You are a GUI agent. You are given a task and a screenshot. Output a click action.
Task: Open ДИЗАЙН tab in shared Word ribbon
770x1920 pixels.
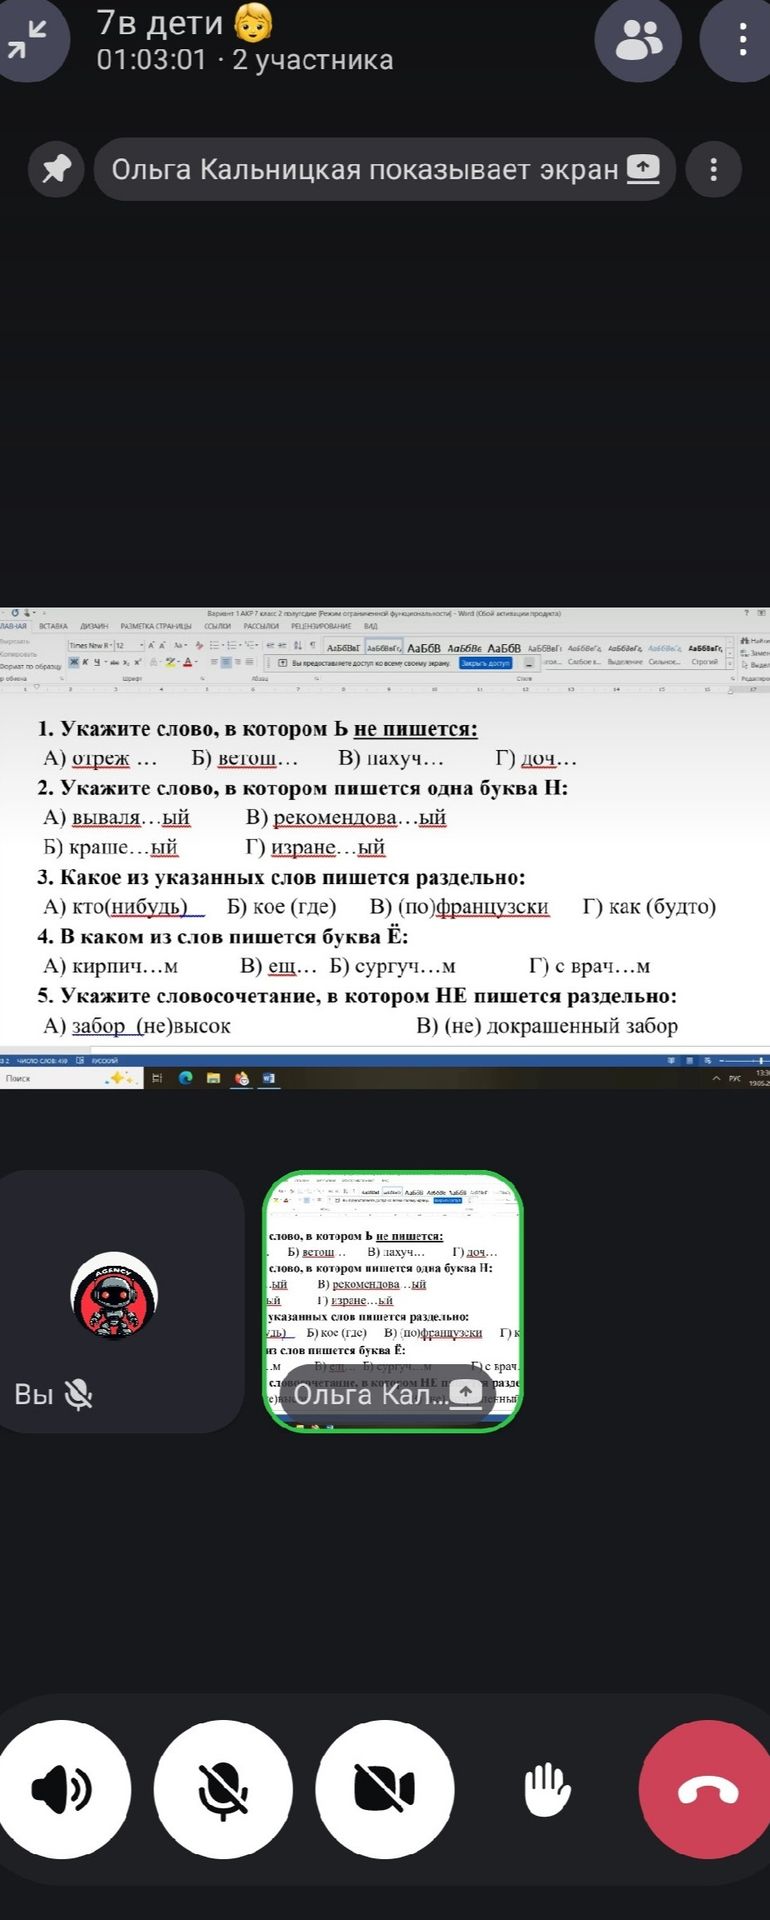pyautogui.click(x=94, y=626)
